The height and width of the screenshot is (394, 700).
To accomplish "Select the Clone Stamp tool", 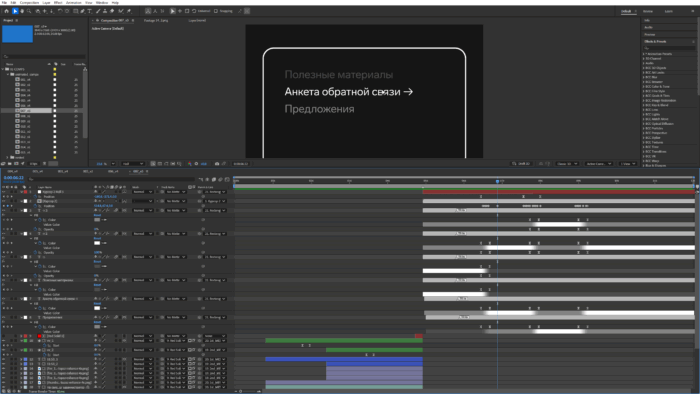I will pyautogui.click(x=105, y=11).
